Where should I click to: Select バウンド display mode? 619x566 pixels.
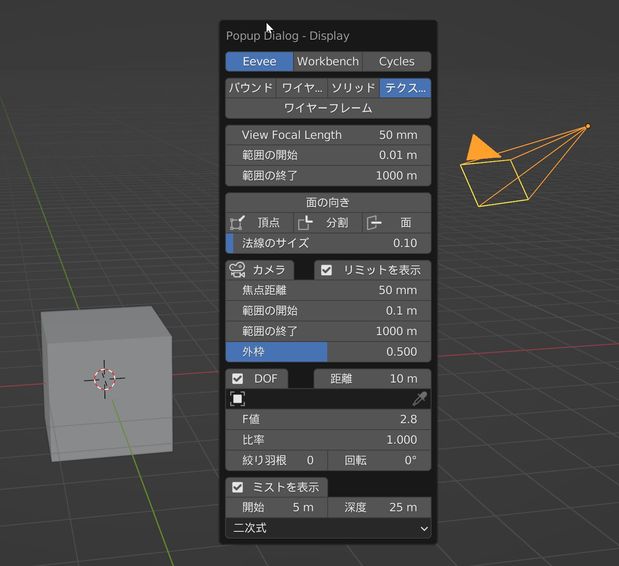[x=251, y=88]
